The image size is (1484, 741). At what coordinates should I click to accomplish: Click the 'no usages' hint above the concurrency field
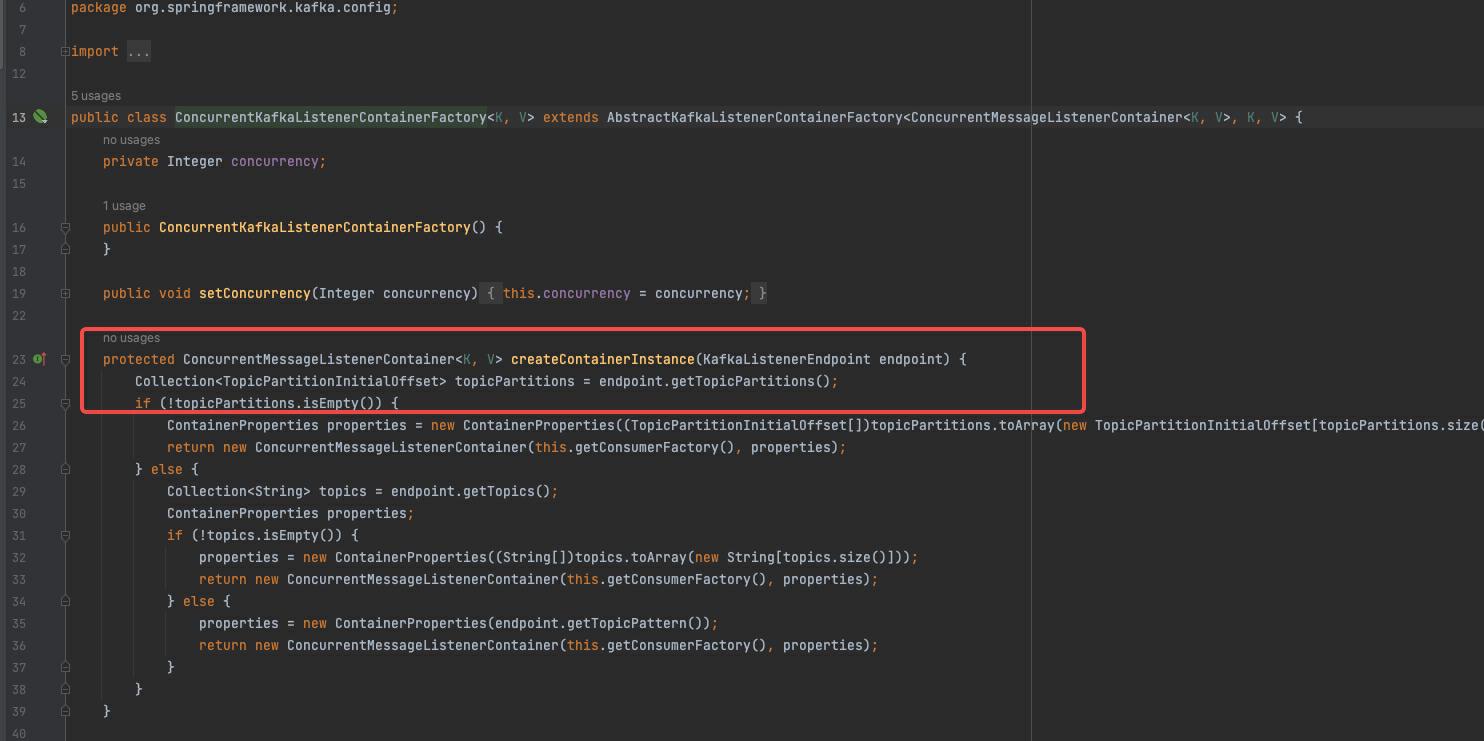(x=131, y=140)
